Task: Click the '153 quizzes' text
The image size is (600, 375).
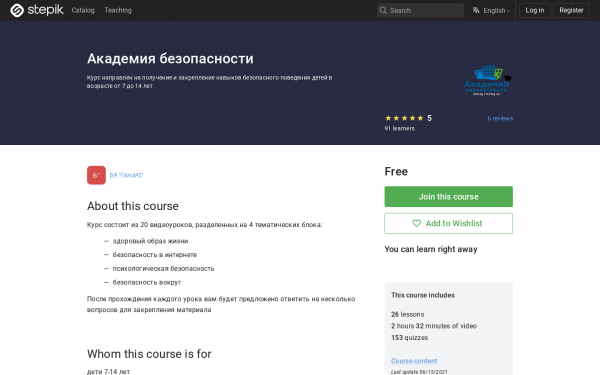Action: [x=409, y=338]
